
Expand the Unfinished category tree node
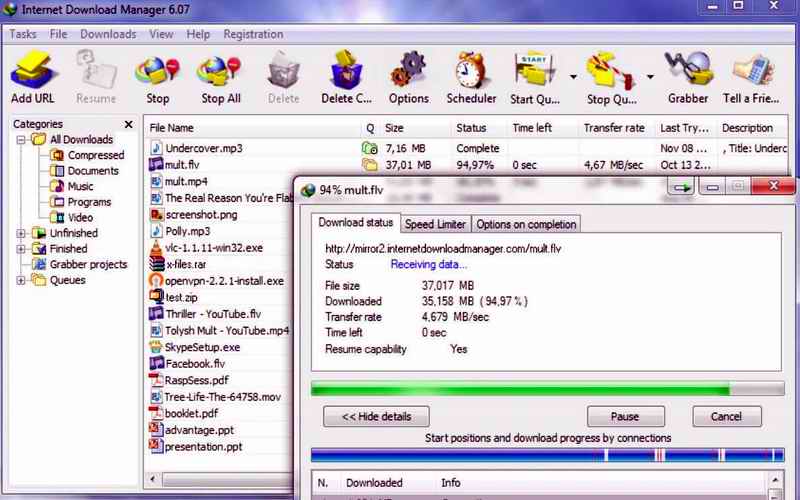pyautogui.click(x=22, y=233)
